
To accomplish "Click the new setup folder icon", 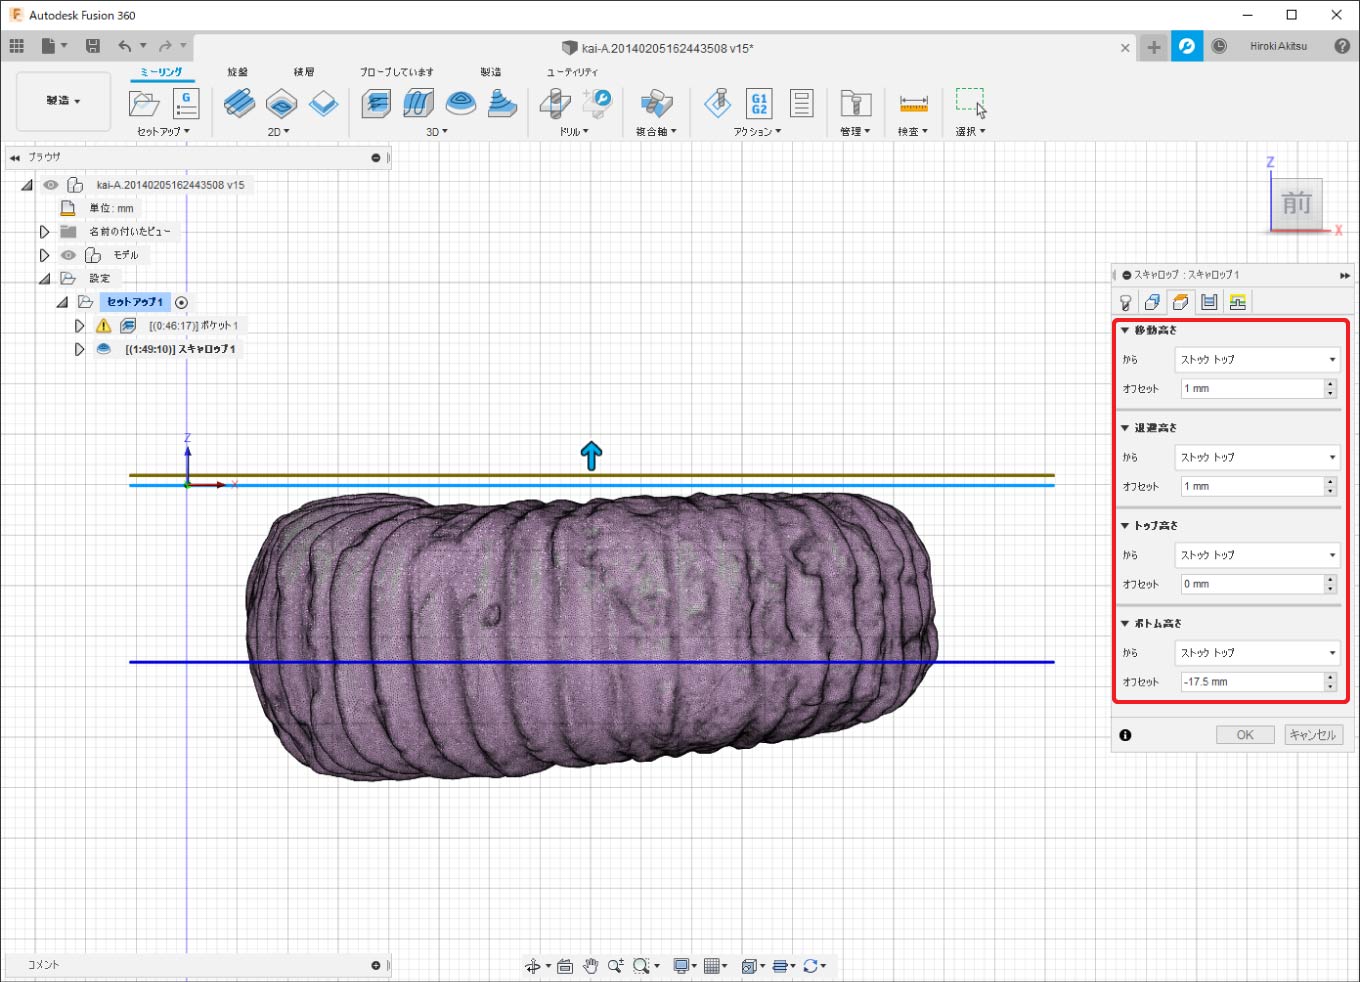I will coord(144,104).
